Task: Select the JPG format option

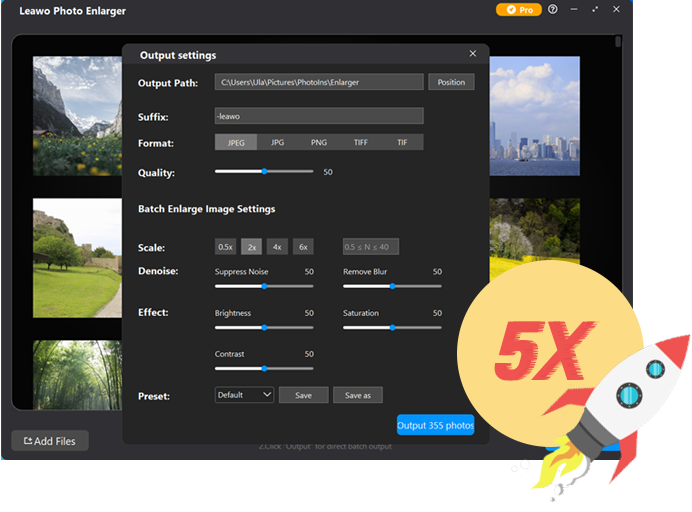Action: coord(277,143)
